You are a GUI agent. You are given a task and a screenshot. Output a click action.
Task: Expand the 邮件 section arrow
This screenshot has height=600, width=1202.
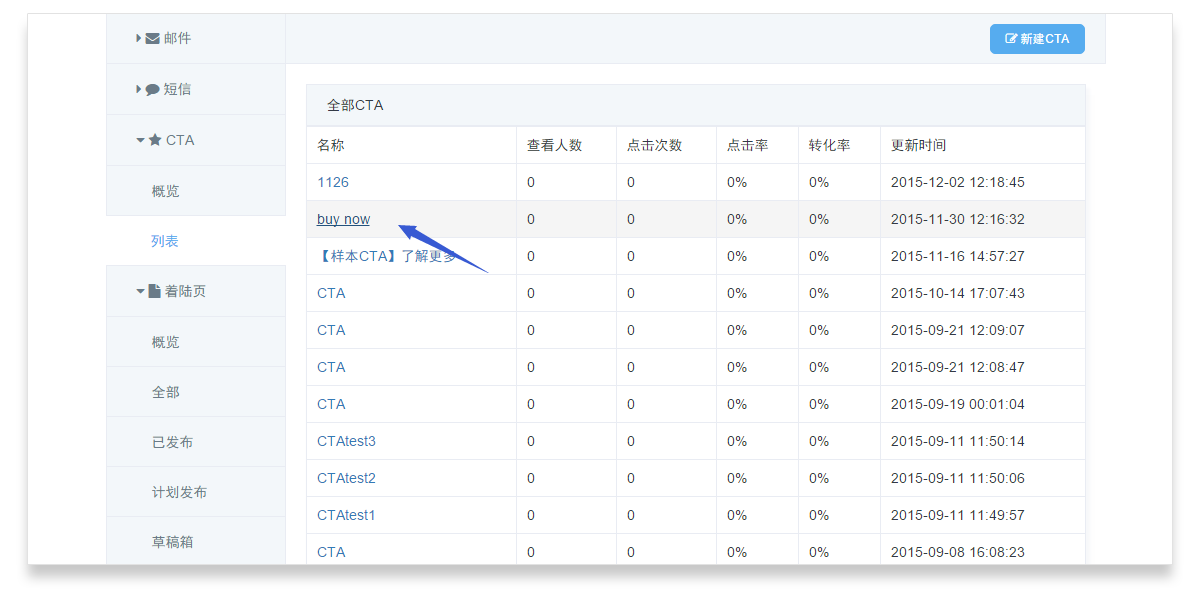click(138, 38)
